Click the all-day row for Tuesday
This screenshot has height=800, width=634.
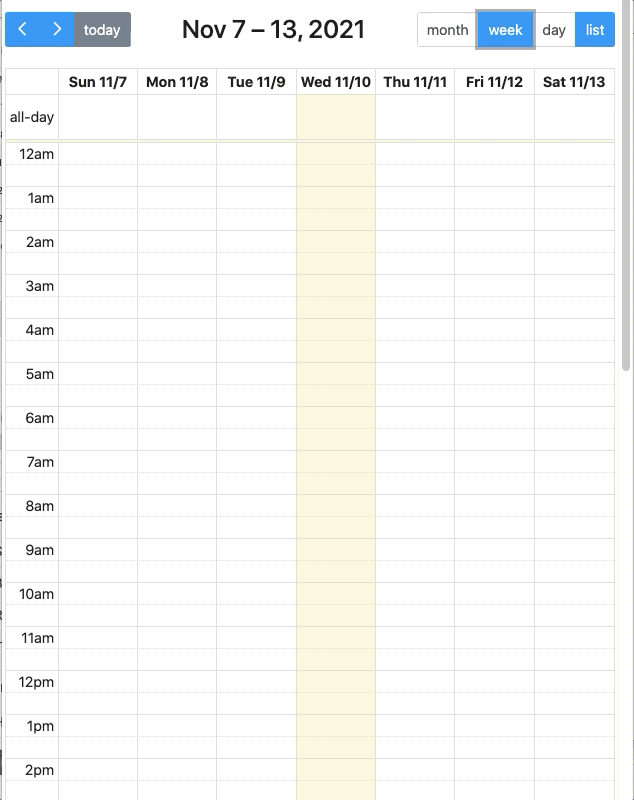[254, 117]
